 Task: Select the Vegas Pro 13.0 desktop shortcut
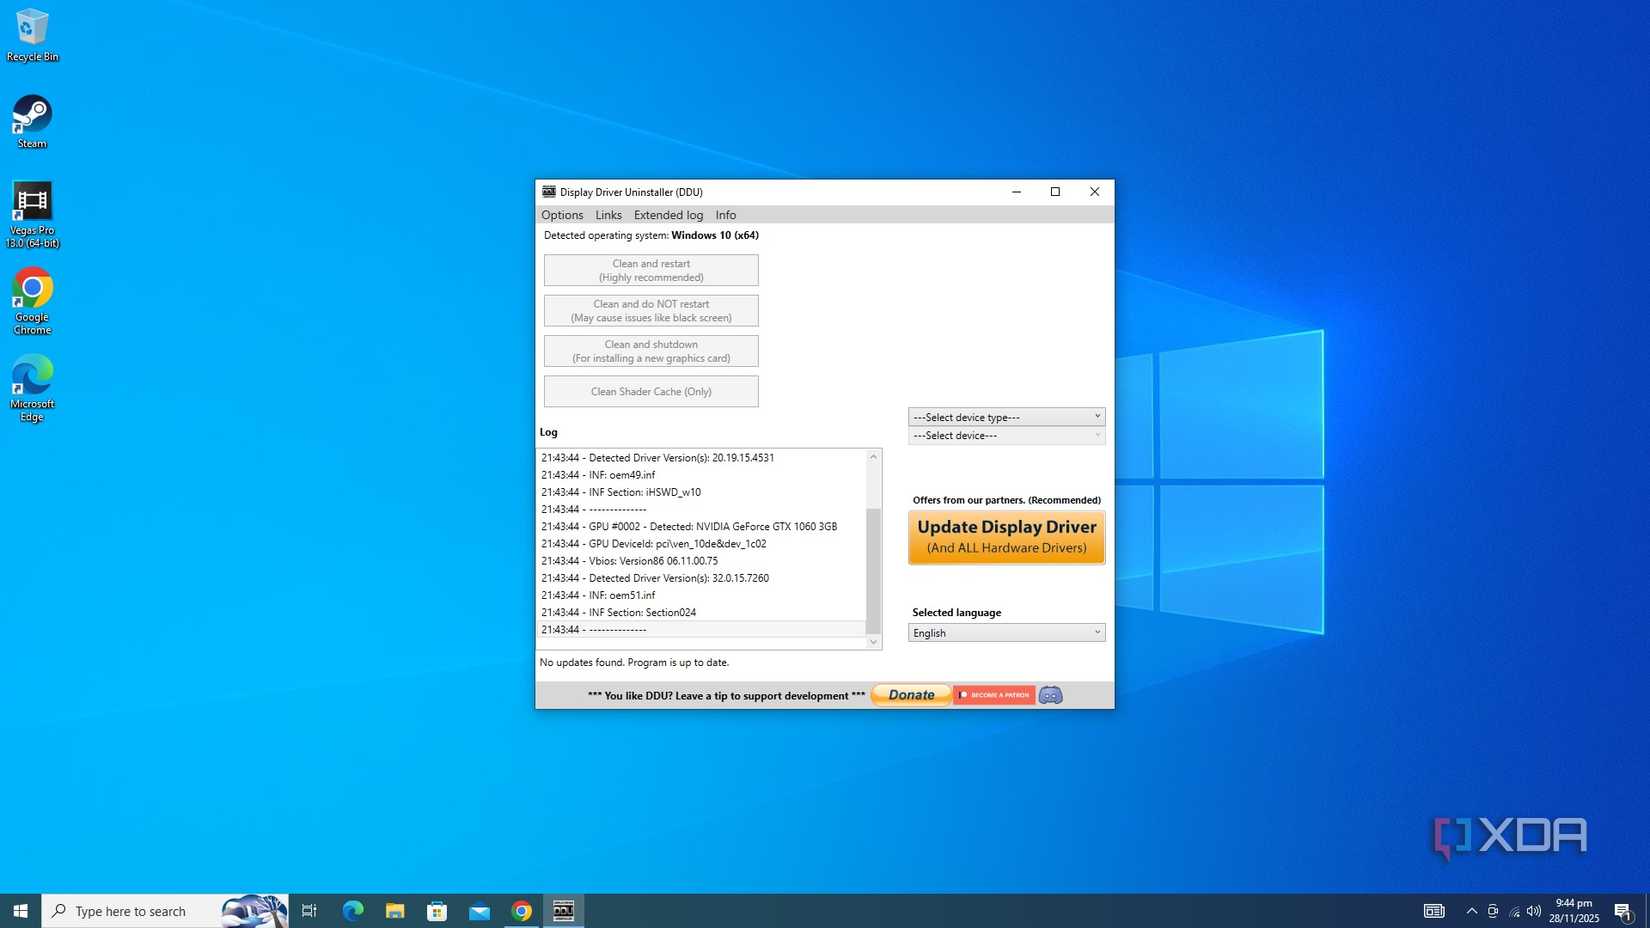coord(32,215)
